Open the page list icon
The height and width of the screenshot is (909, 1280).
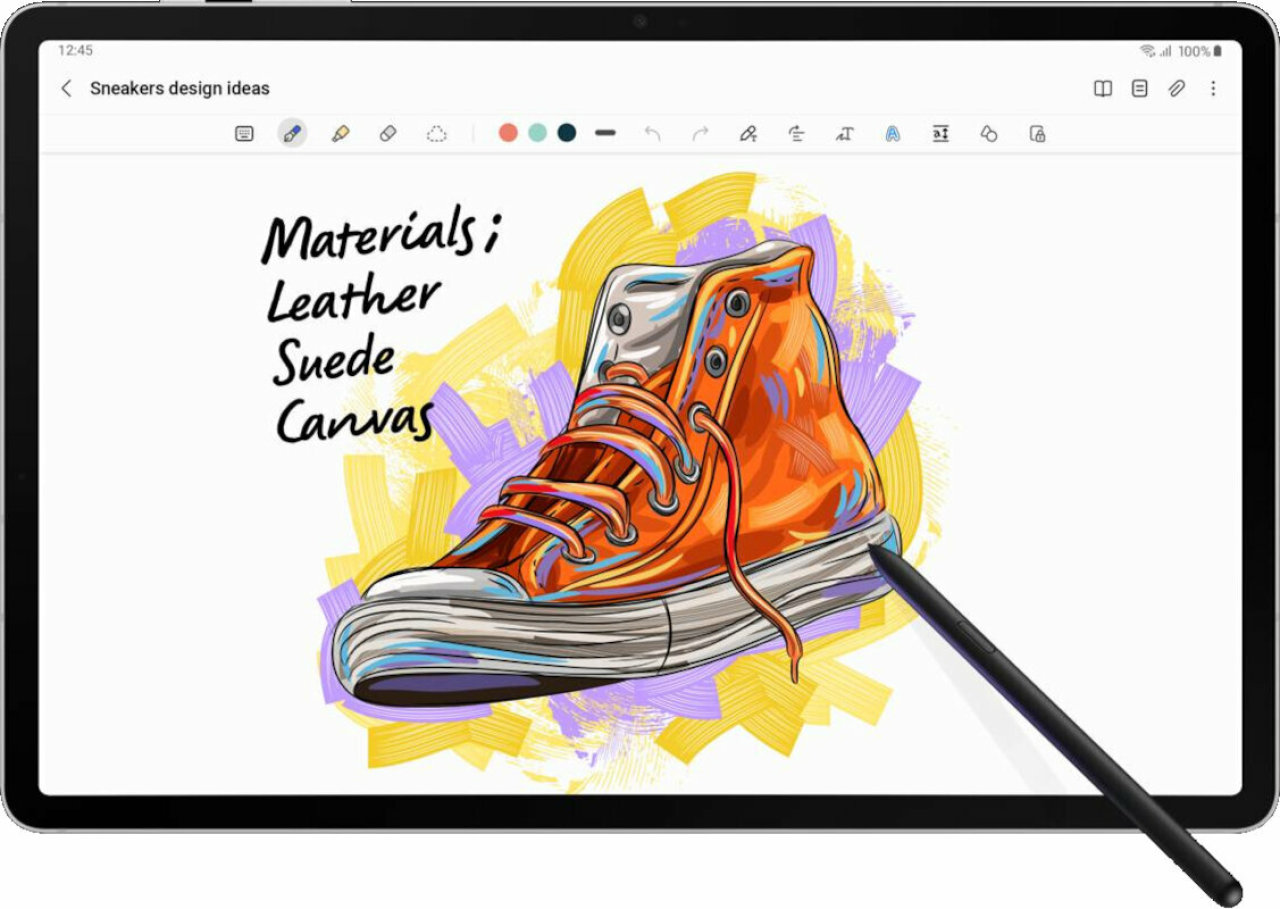point(1139,88)
